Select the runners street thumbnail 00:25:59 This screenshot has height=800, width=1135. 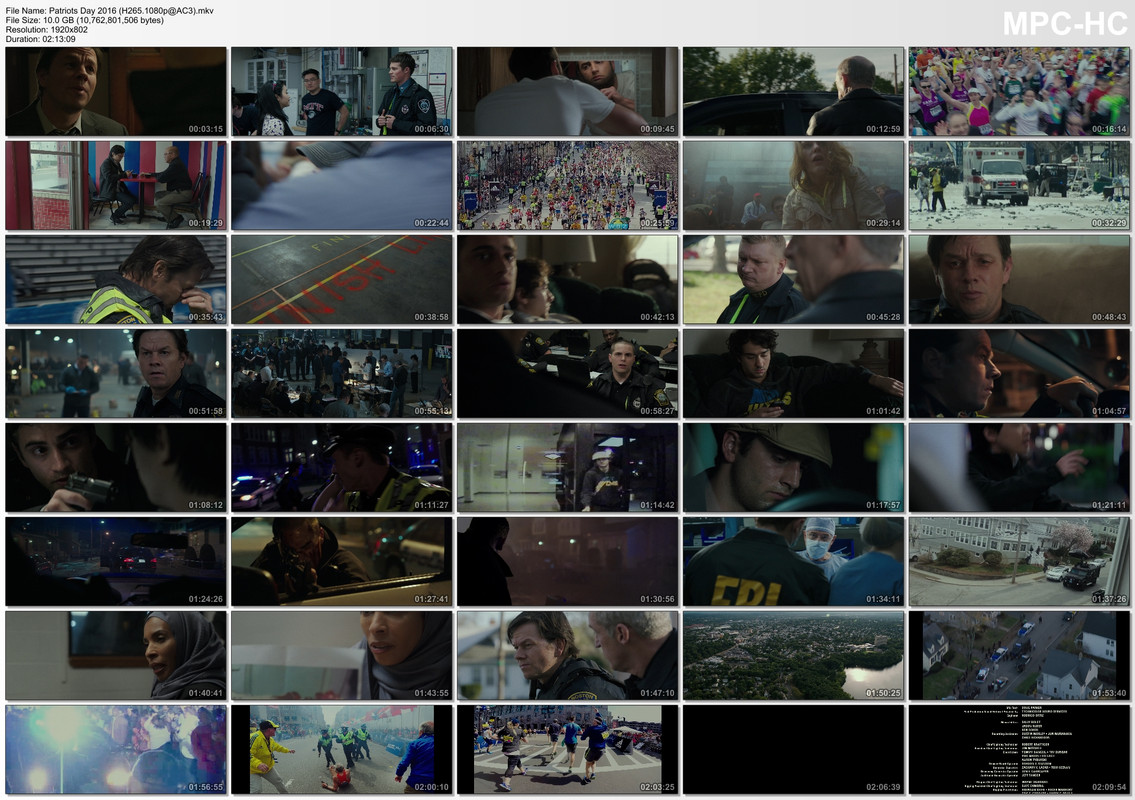pyautogui.click(x=568, y=186)
